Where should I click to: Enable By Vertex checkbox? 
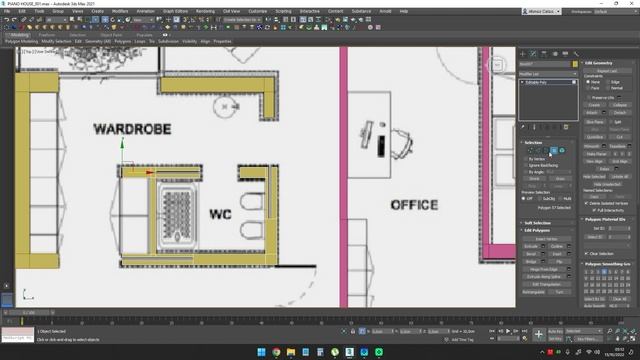tap(526, 159)
